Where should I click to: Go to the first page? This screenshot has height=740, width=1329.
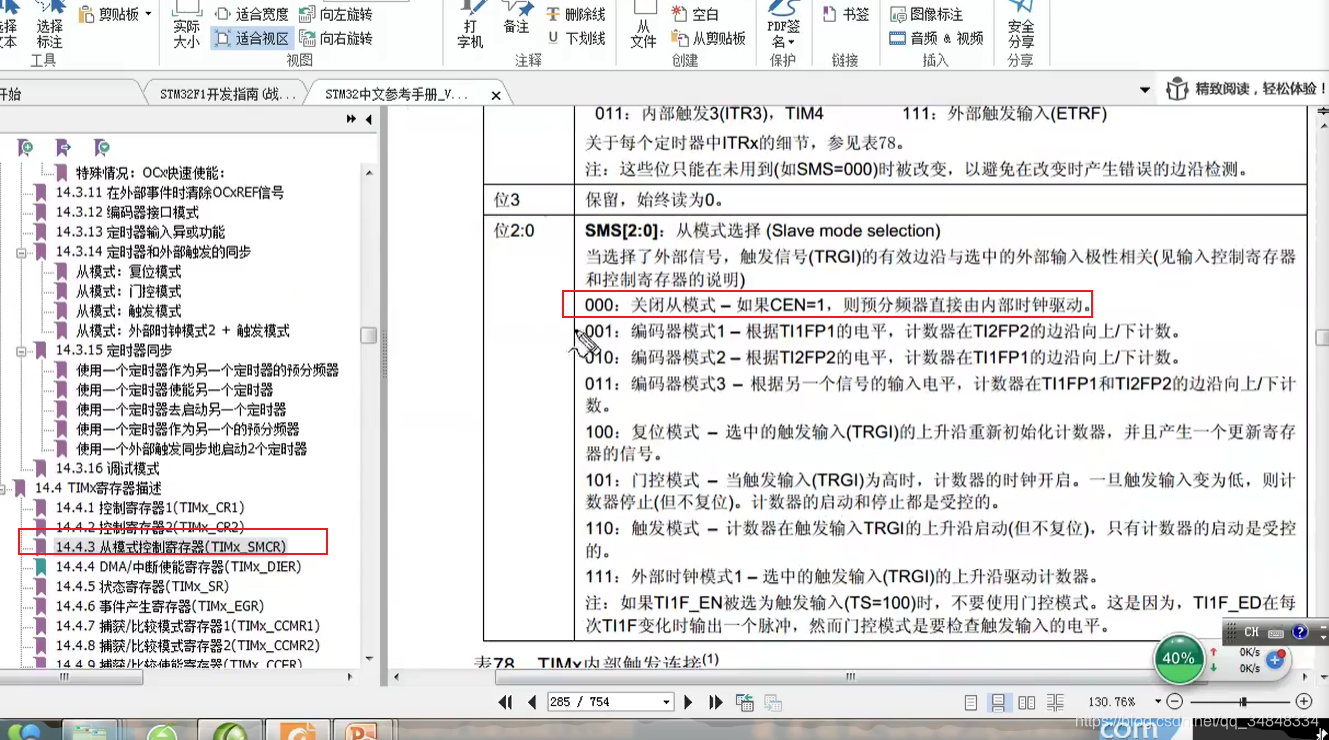click(x=506, y=702)
